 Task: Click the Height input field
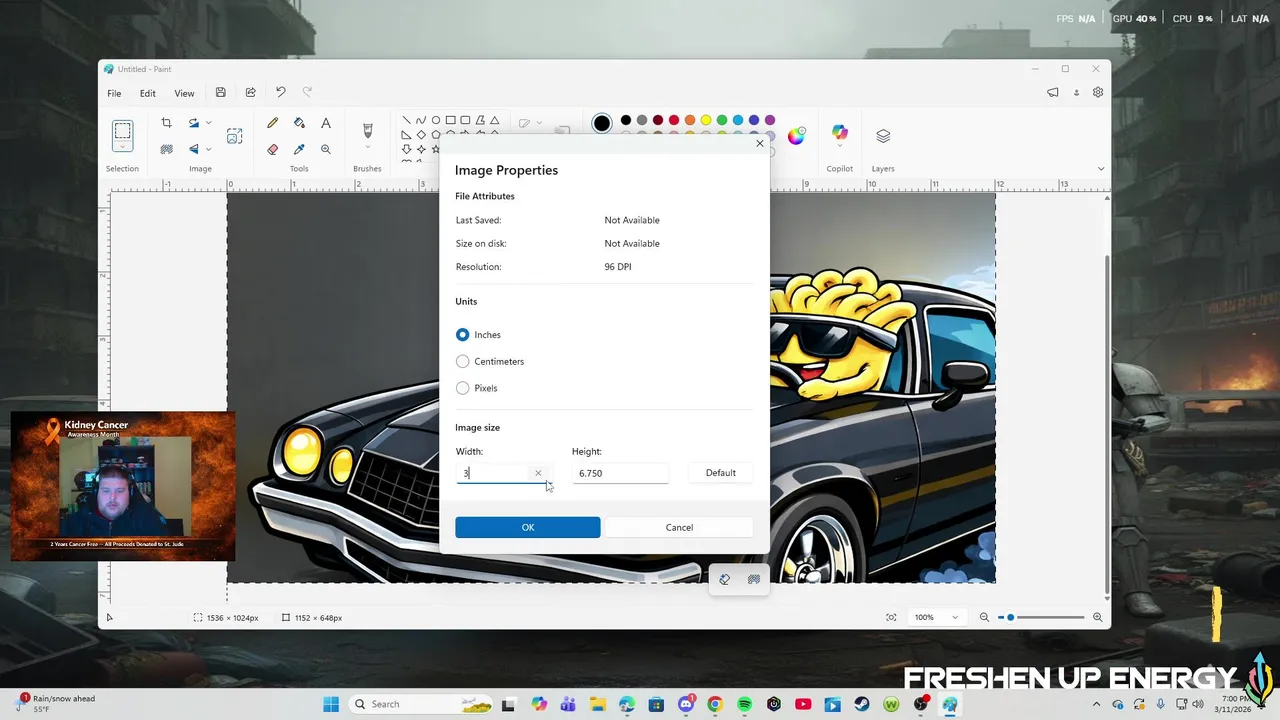(620, 473)
